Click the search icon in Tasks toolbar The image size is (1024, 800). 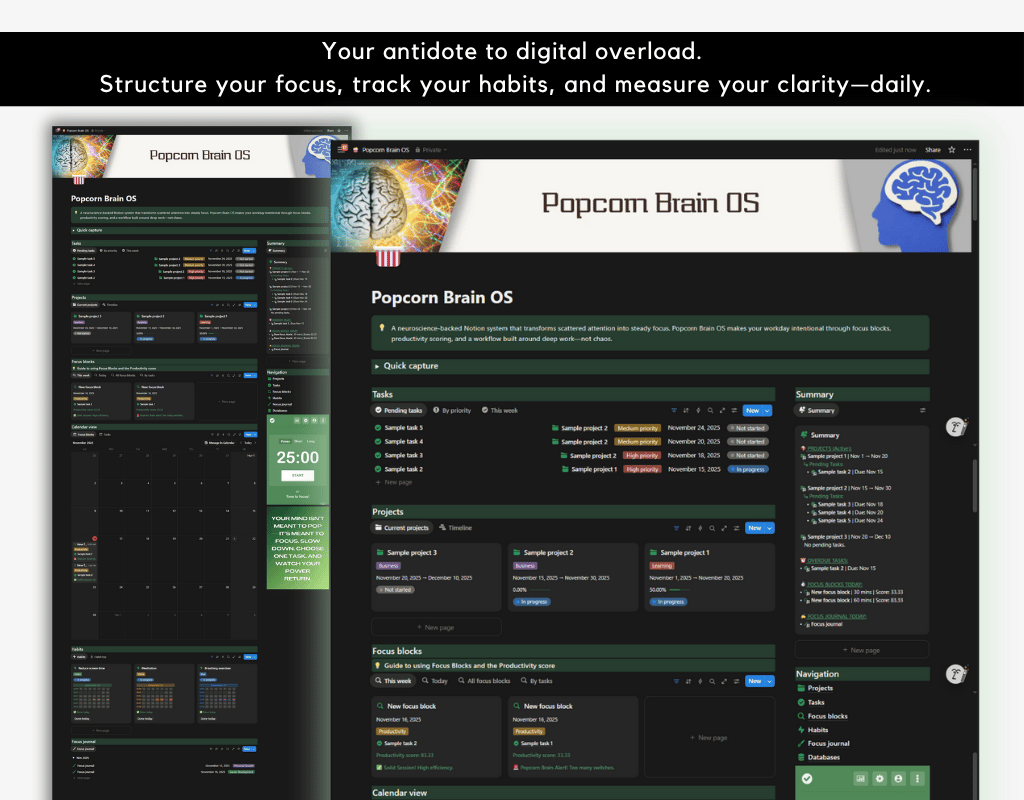coord(711,410)
